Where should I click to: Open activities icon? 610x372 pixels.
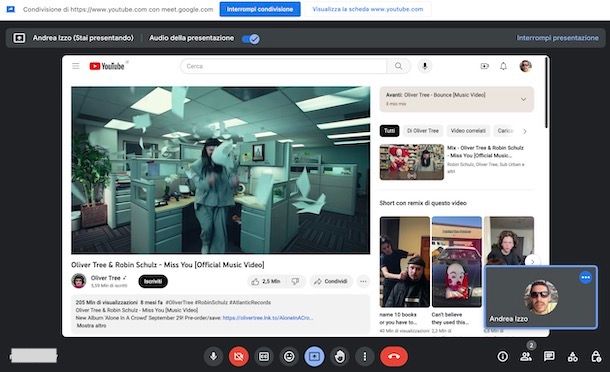pyautogui.click(x=573, y=356)
